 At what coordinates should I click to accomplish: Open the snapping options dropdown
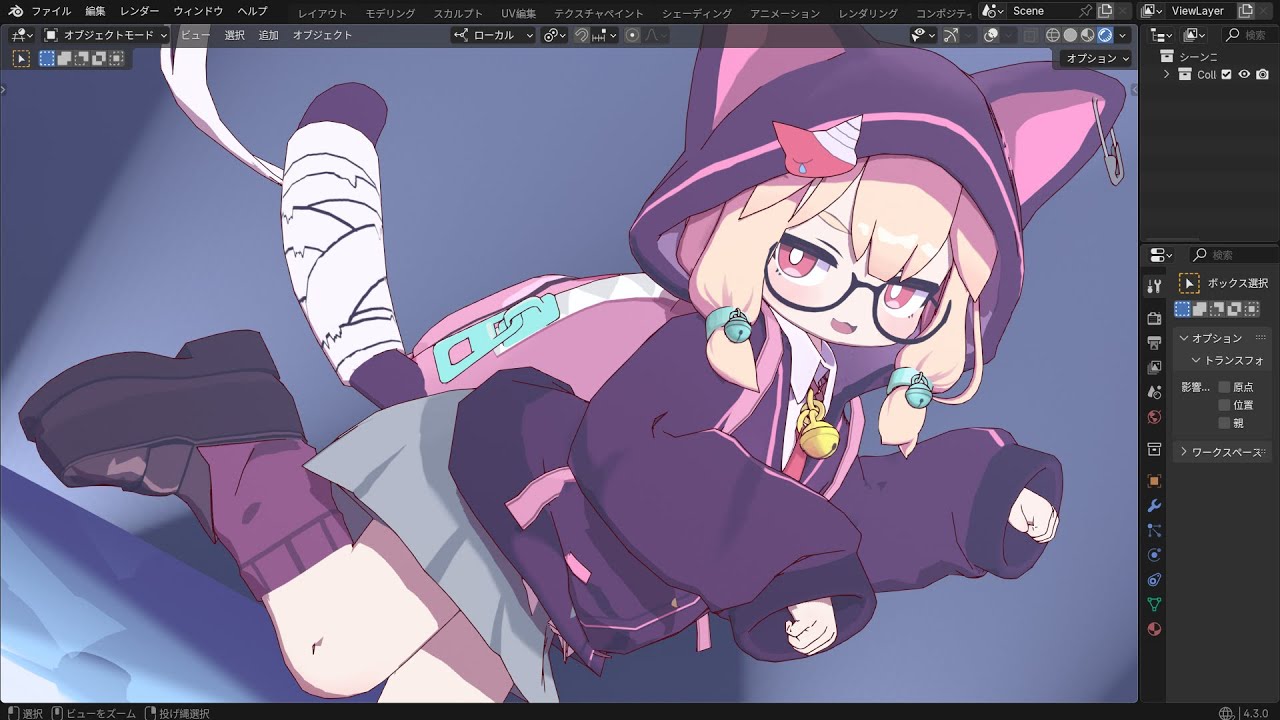[x=604, y=35]
